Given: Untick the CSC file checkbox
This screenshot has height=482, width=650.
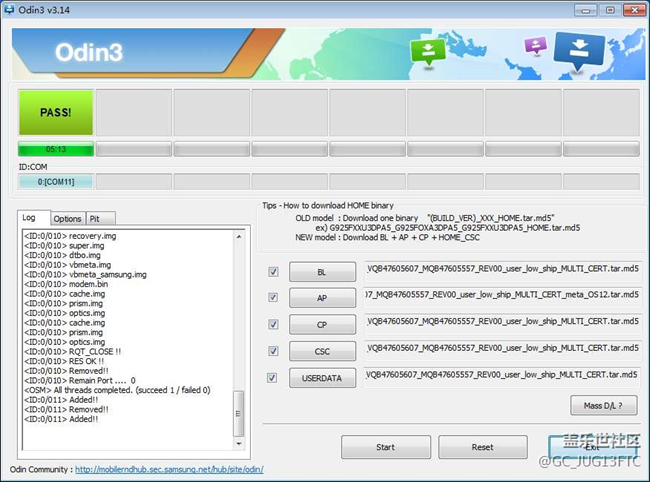Looking at the screenshot, I should coord(273,351).
